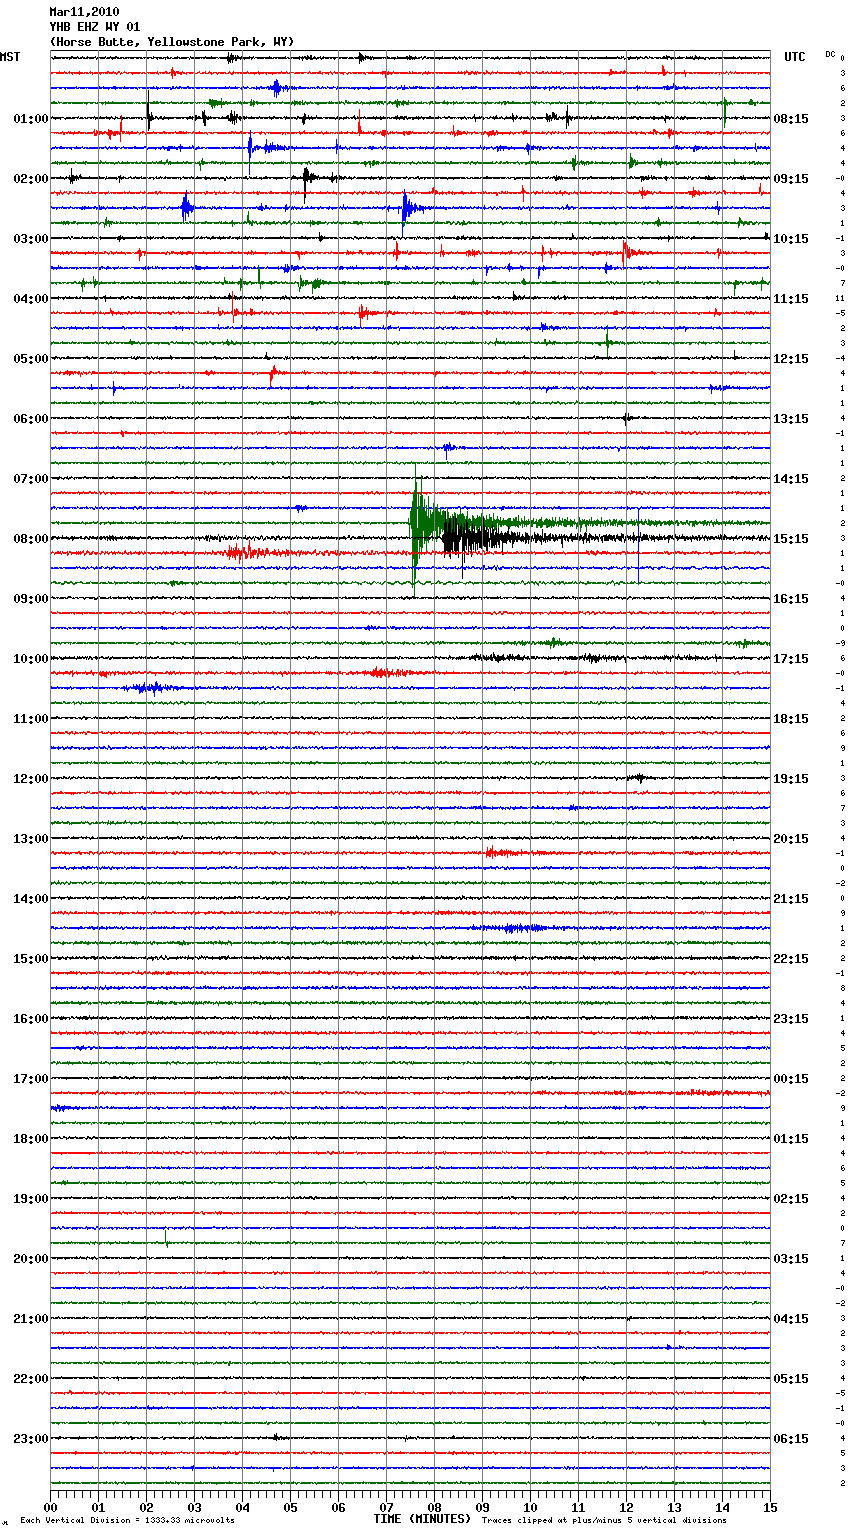Pick the 09:15 UTC time label
The image size is (850, 1534).
point(791,179)
